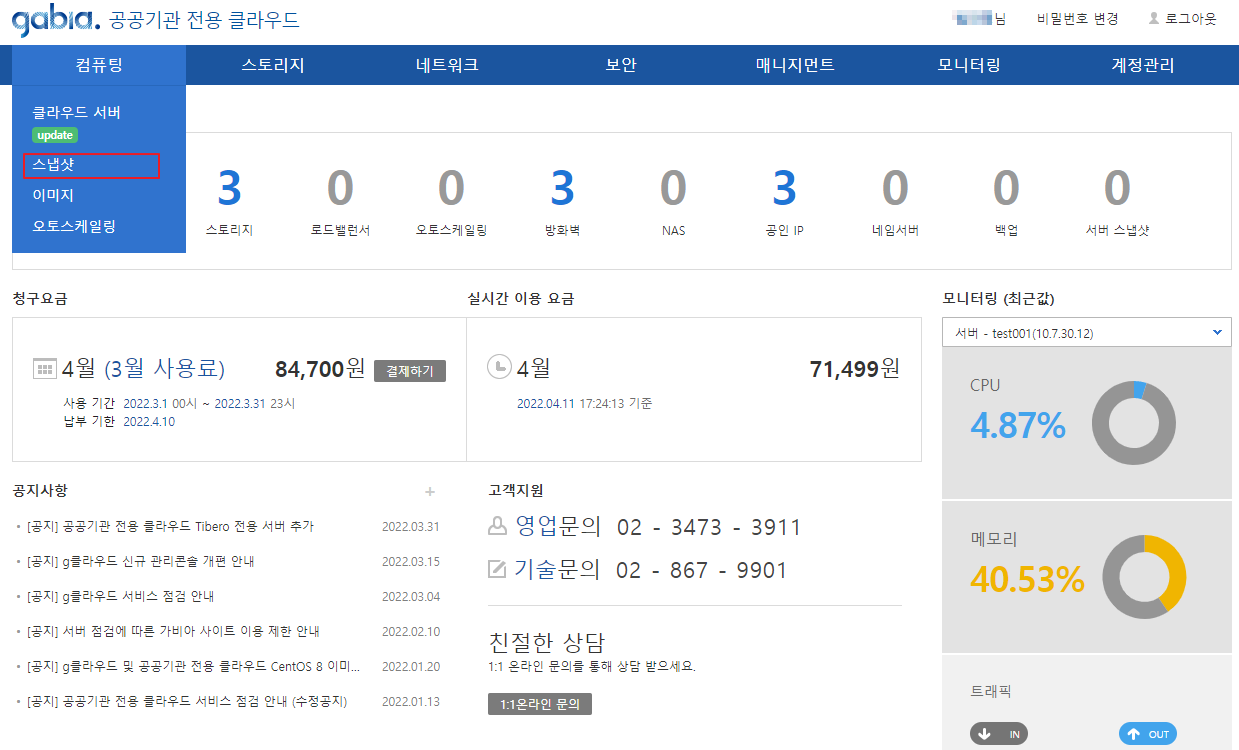Viewport: 1239px width, 750px height.
Task: Click the OUT traffic arrow badge
Action: click(x=1147, y=734)
